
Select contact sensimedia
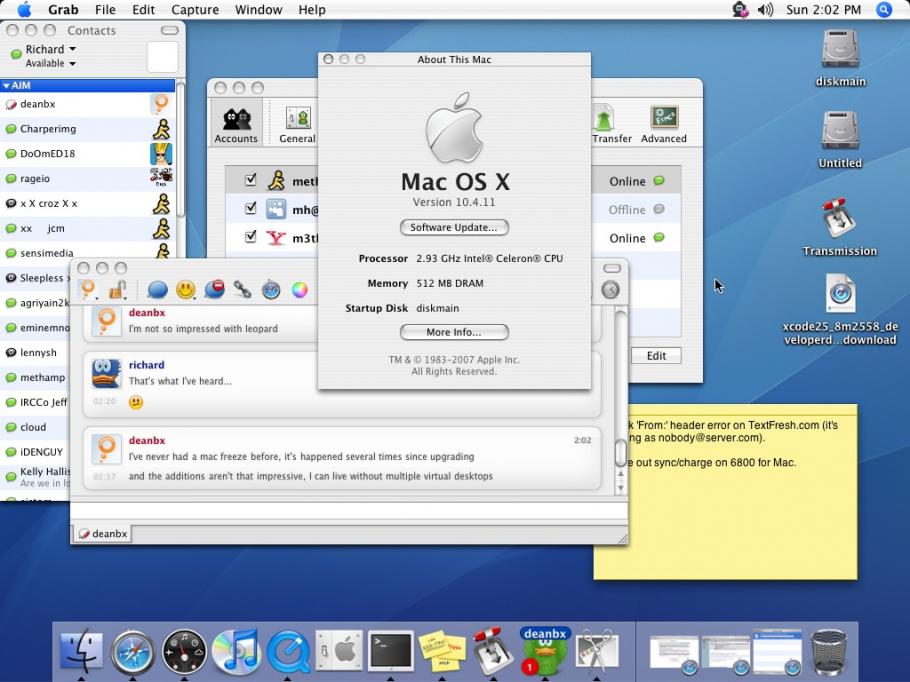point(88,253)
